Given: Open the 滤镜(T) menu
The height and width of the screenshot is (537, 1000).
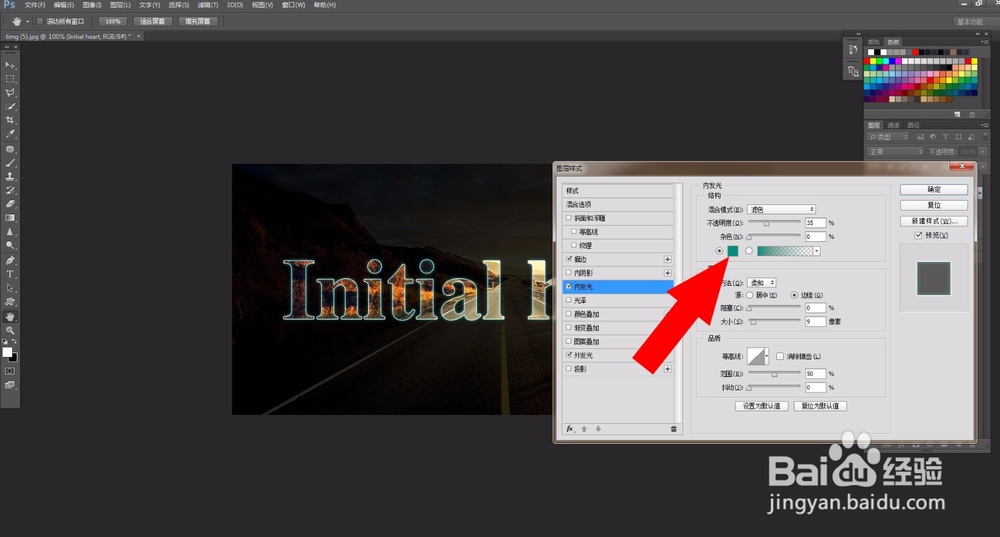Looking at the screenshot, I should [207, 5].
